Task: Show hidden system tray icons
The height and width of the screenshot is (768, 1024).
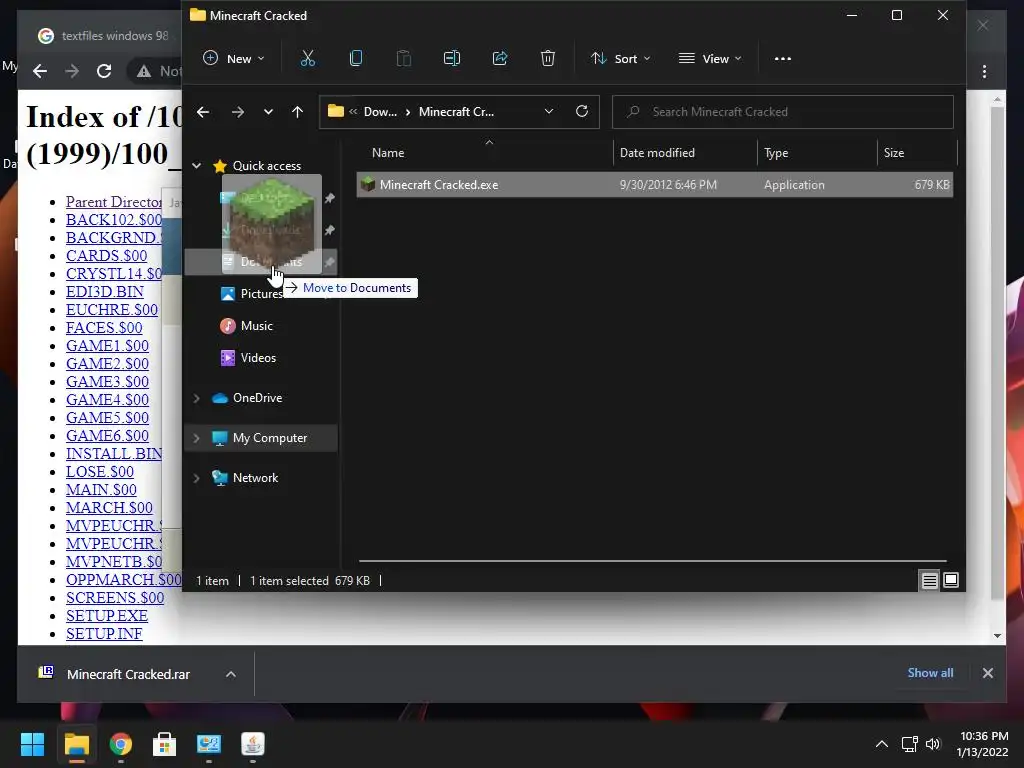Action: [x=882, y=744]
